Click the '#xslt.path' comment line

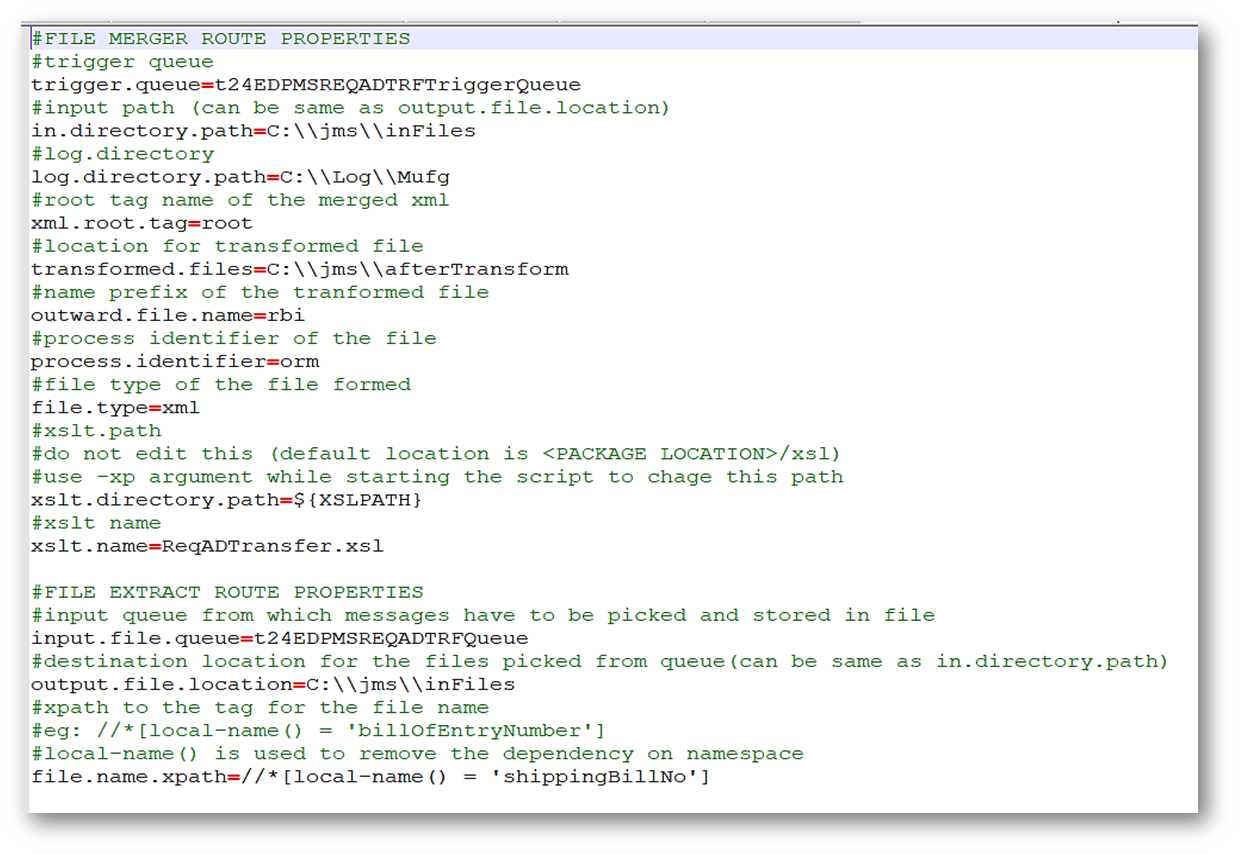pos(96,431)
